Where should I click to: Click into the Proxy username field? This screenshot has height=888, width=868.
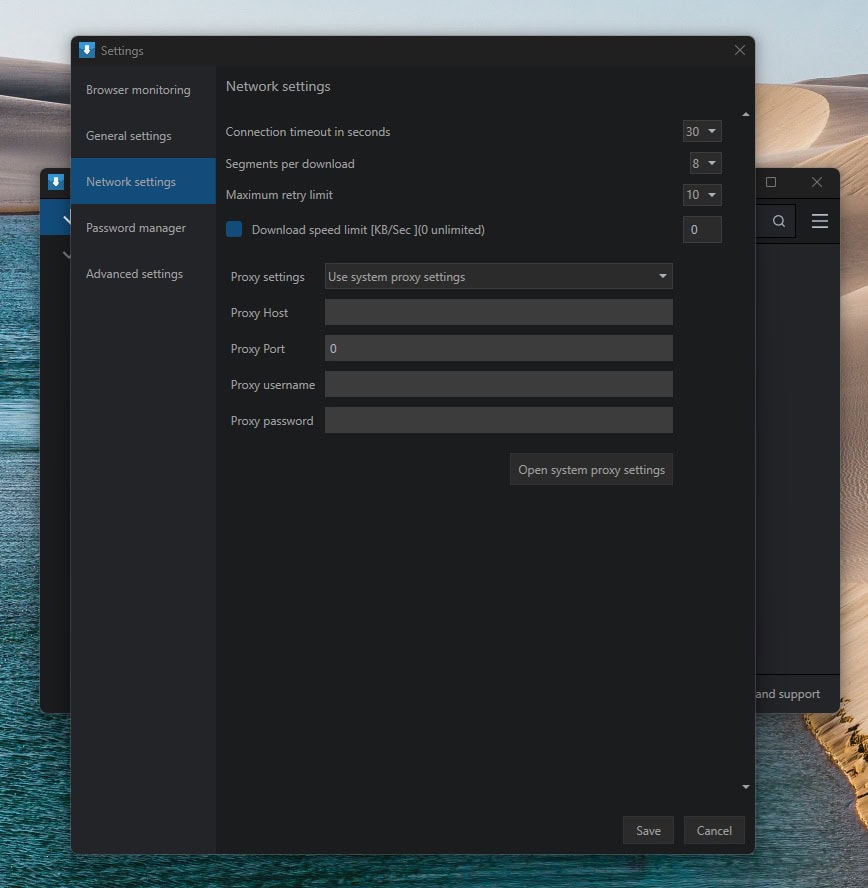click(x=498, y=384)
